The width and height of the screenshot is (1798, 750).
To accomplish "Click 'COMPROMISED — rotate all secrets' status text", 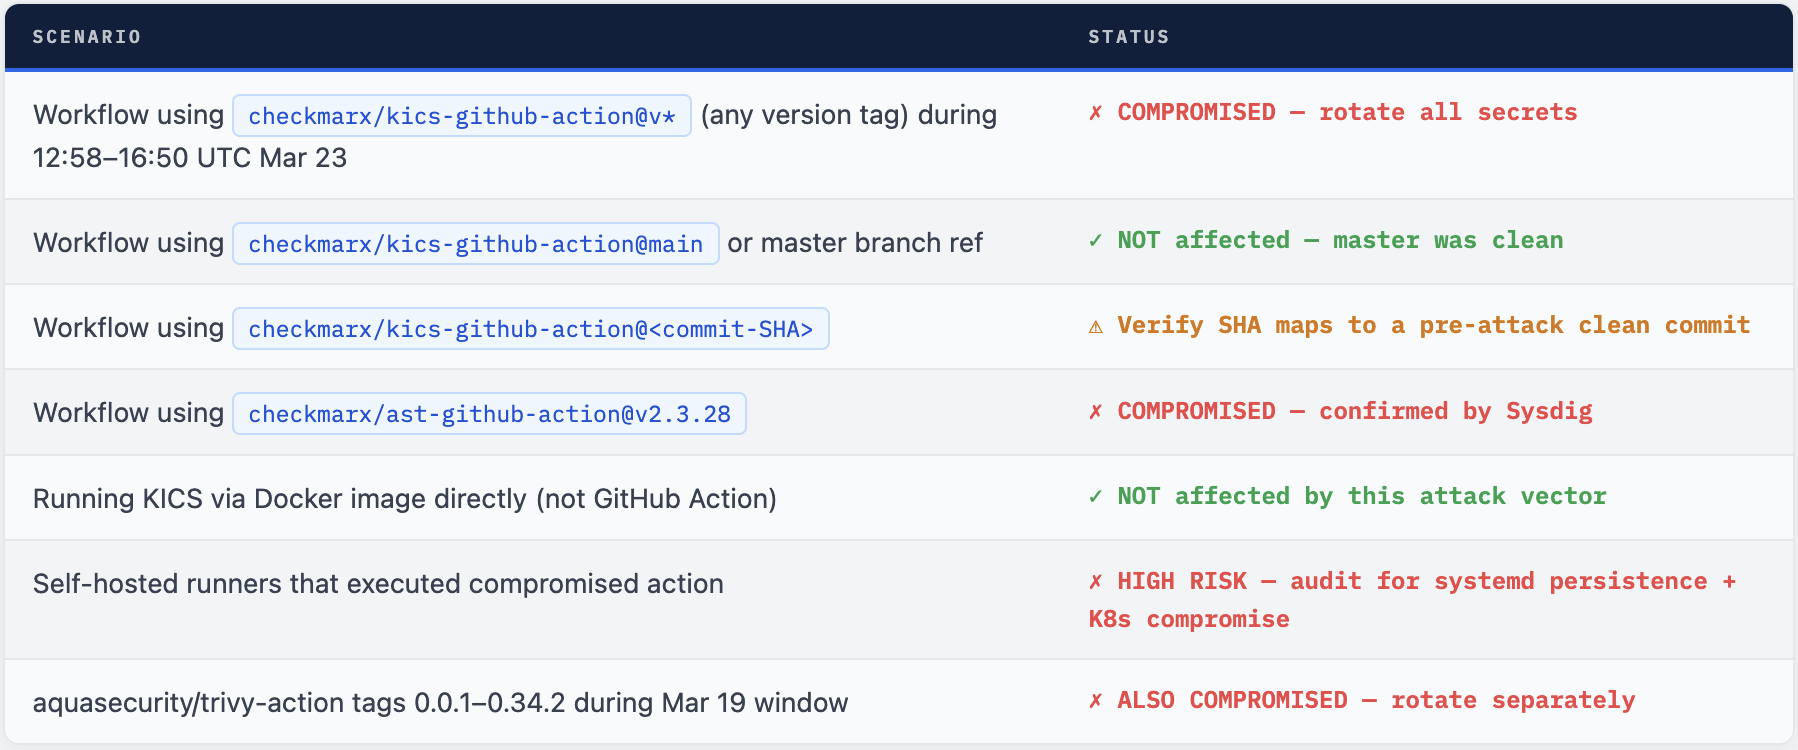I will (x=1347, y=113).
